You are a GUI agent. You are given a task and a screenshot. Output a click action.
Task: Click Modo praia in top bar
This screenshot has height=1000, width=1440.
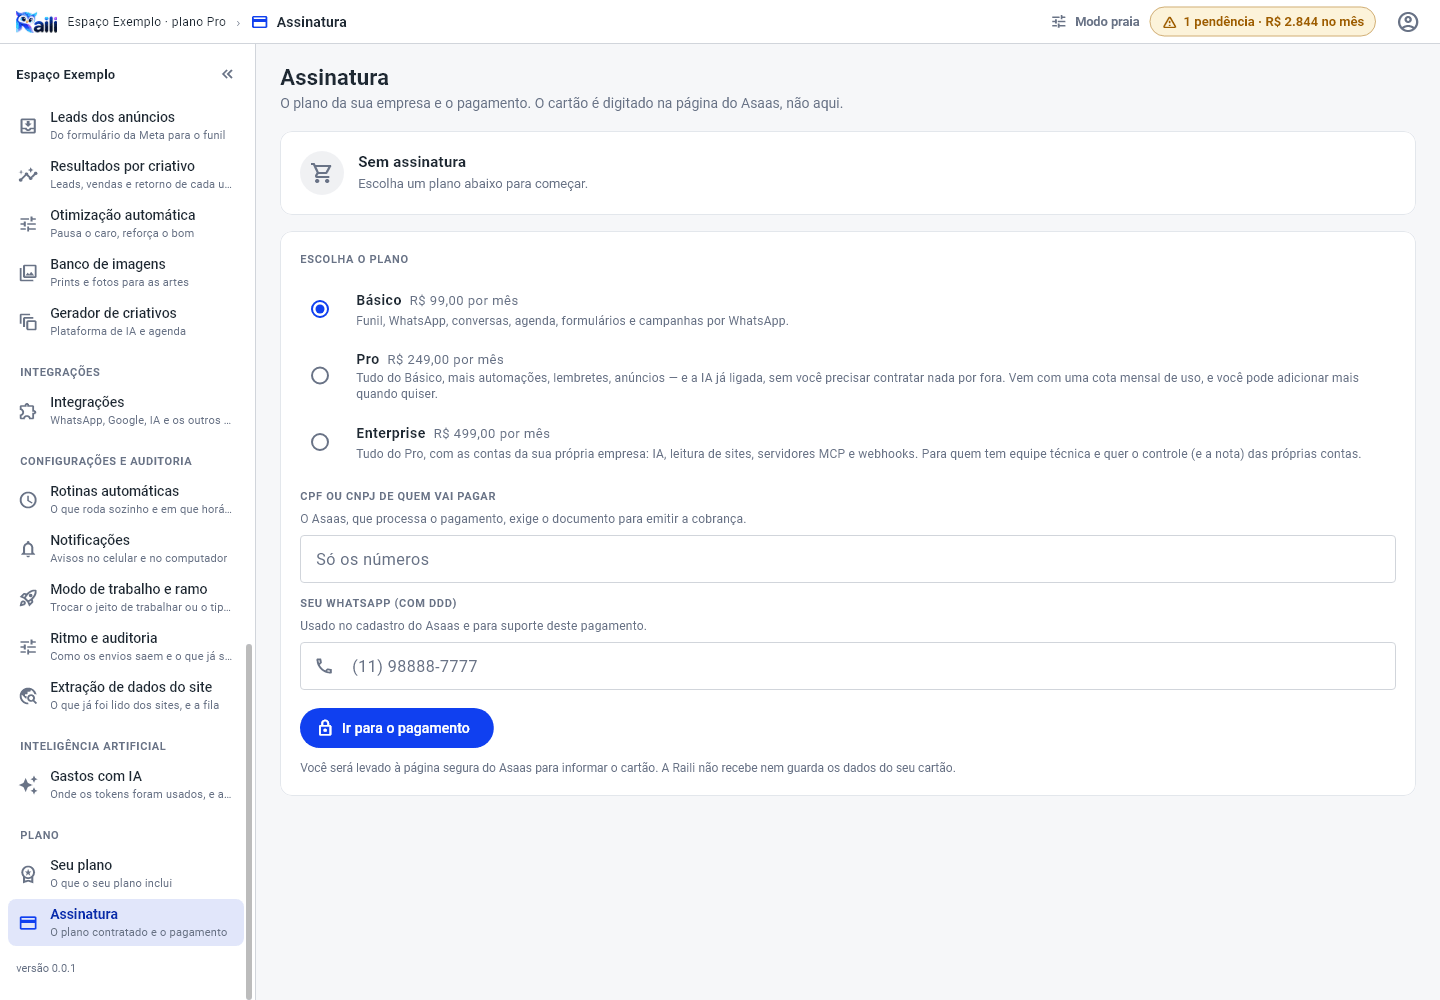[1095, 22]
